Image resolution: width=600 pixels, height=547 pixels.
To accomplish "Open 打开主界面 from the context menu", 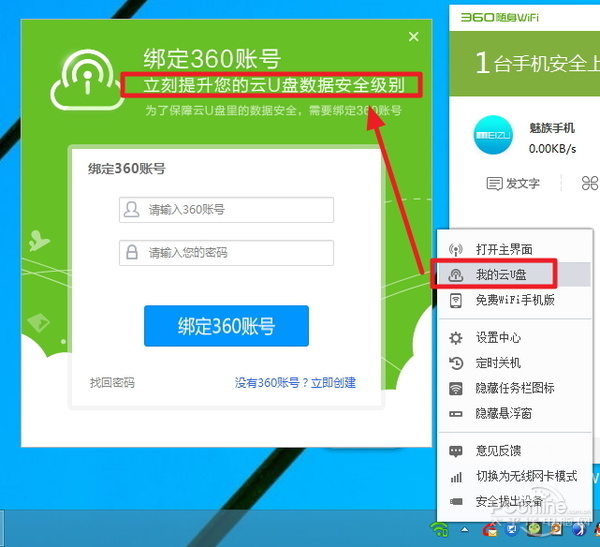I will [x=504, y=249].
